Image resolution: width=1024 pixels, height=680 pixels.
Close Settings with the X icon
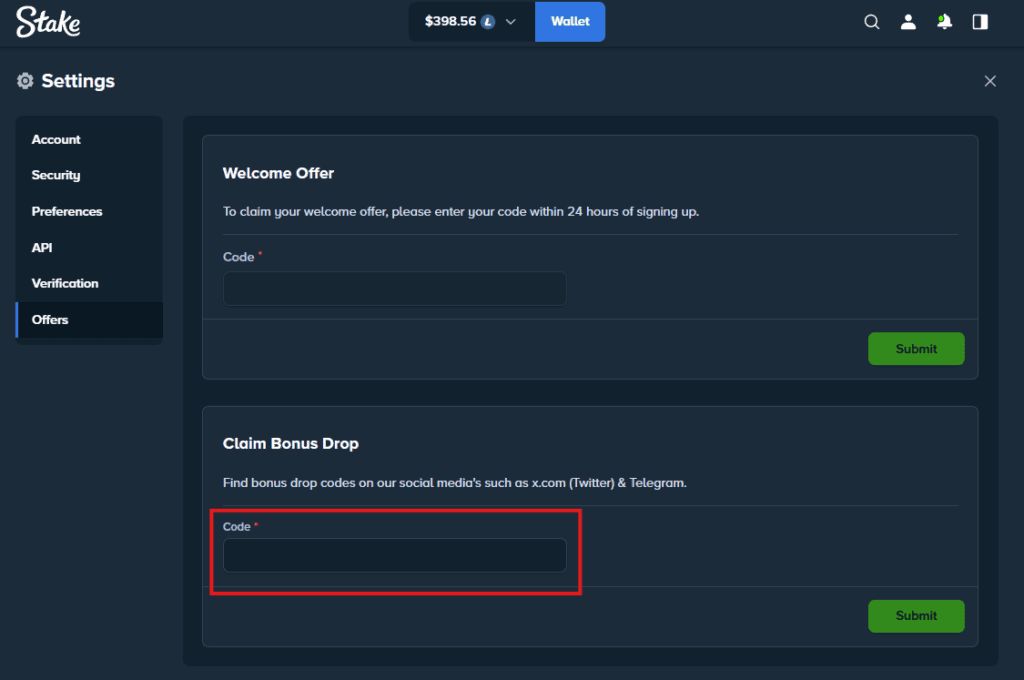pyautogui.click(x=990, y=81)
